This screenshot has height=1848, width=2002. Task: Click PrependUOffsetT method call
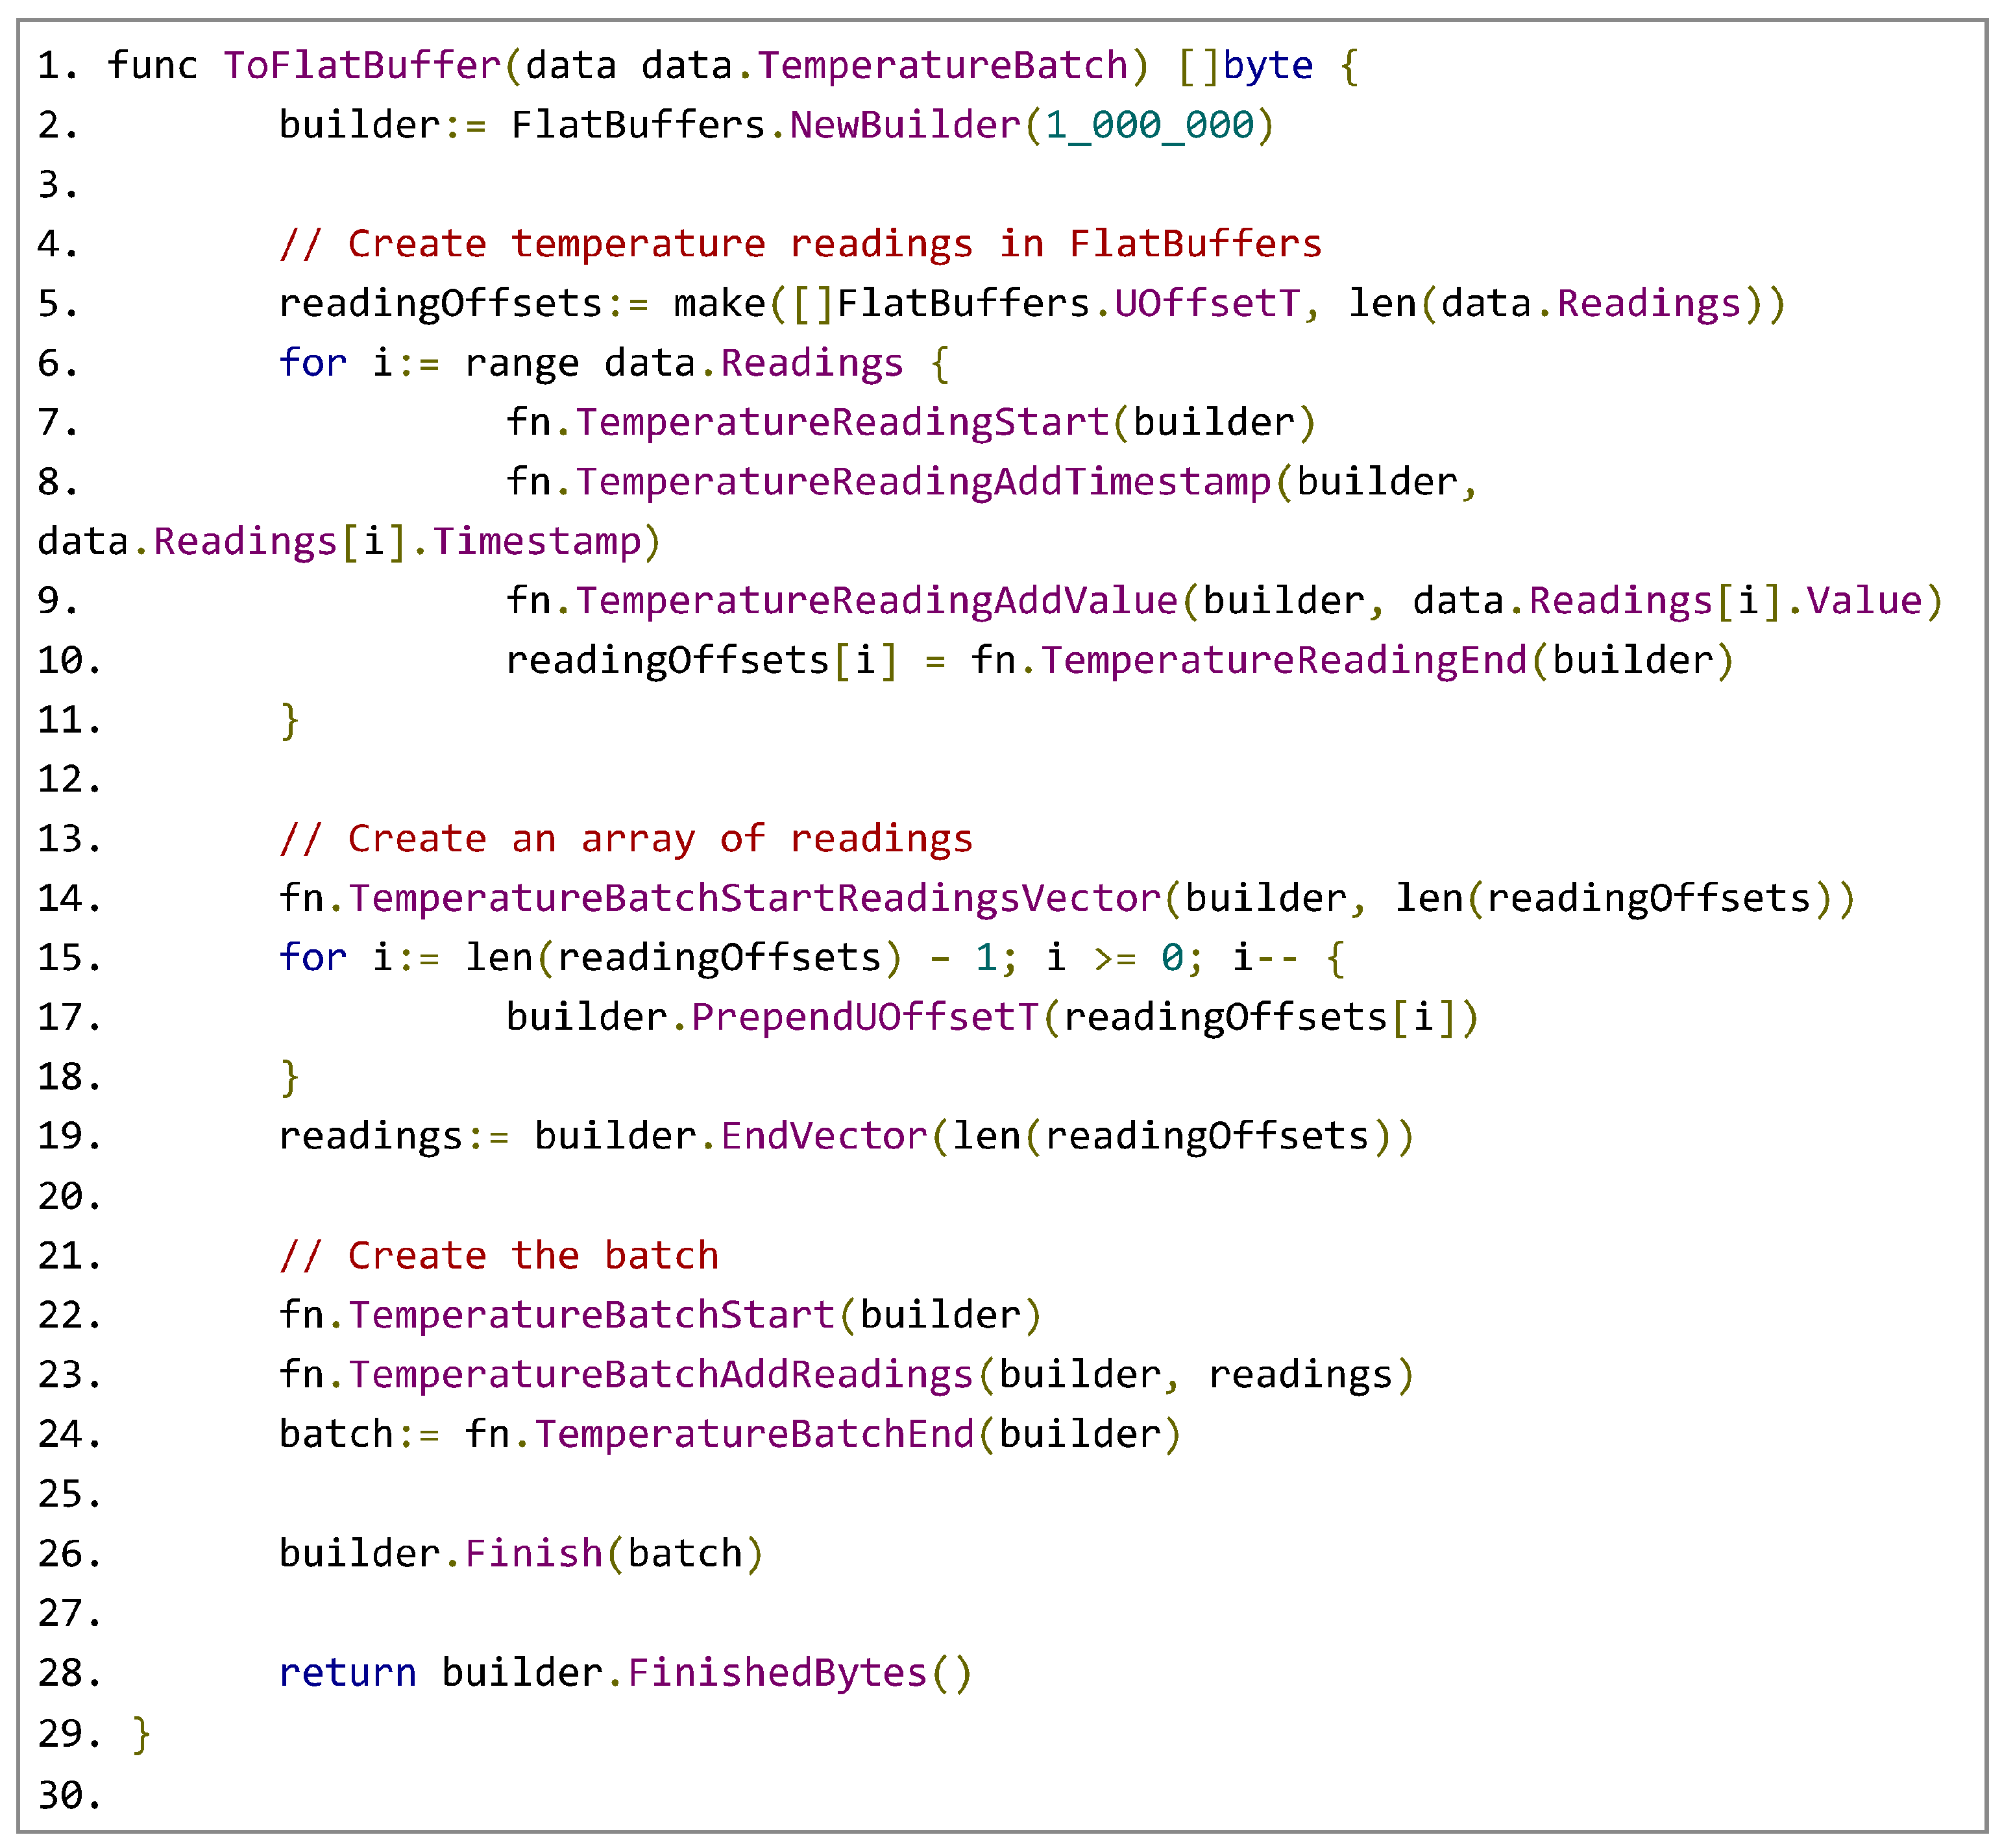(x=865, y=1018)
